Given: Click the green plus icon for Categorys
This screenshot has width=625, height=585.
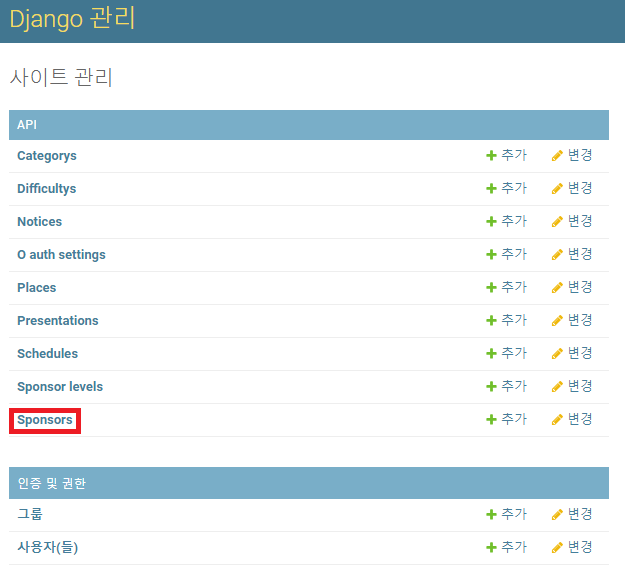Looking at the screenshot, I should click(491, 156).
